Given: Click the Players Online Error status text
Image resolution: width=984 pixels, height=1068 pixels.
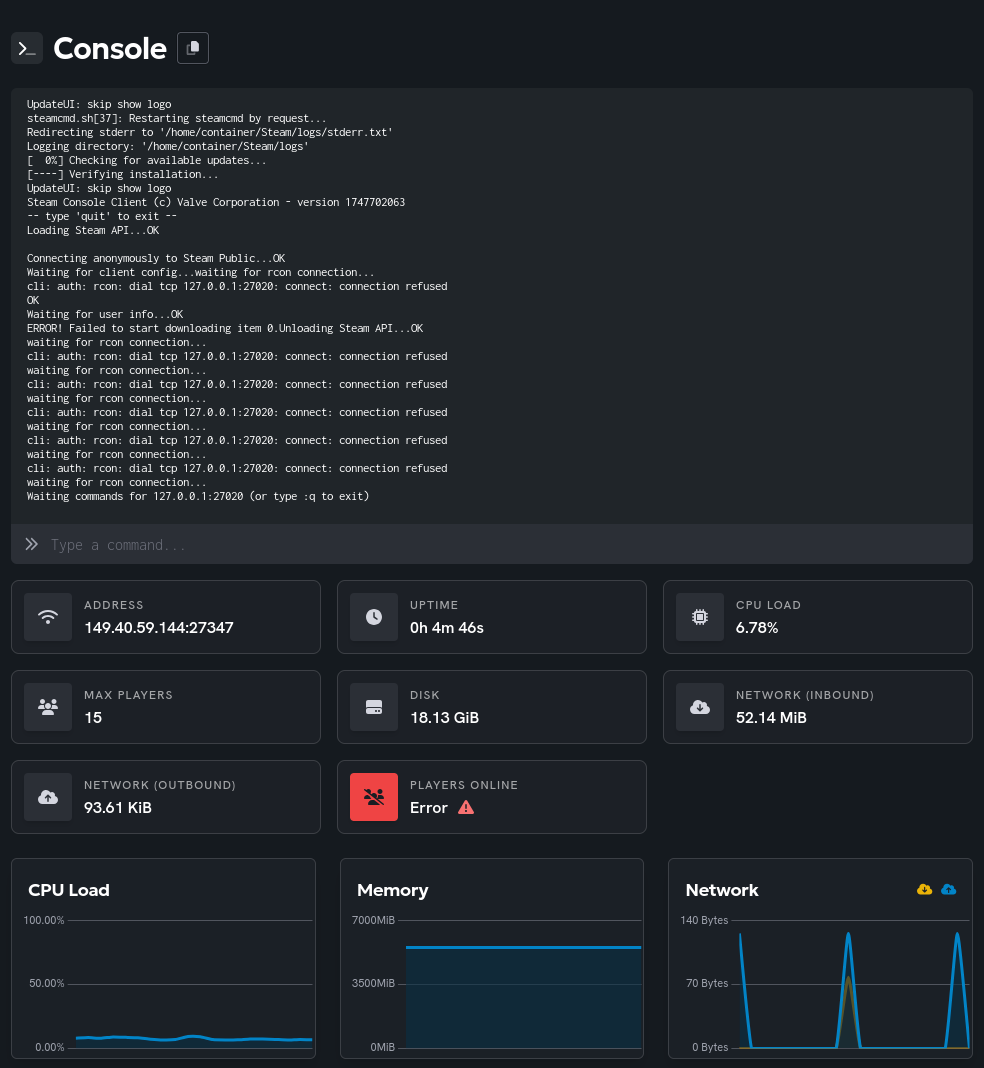Looking at the screenshot, I should coord(429,808).
